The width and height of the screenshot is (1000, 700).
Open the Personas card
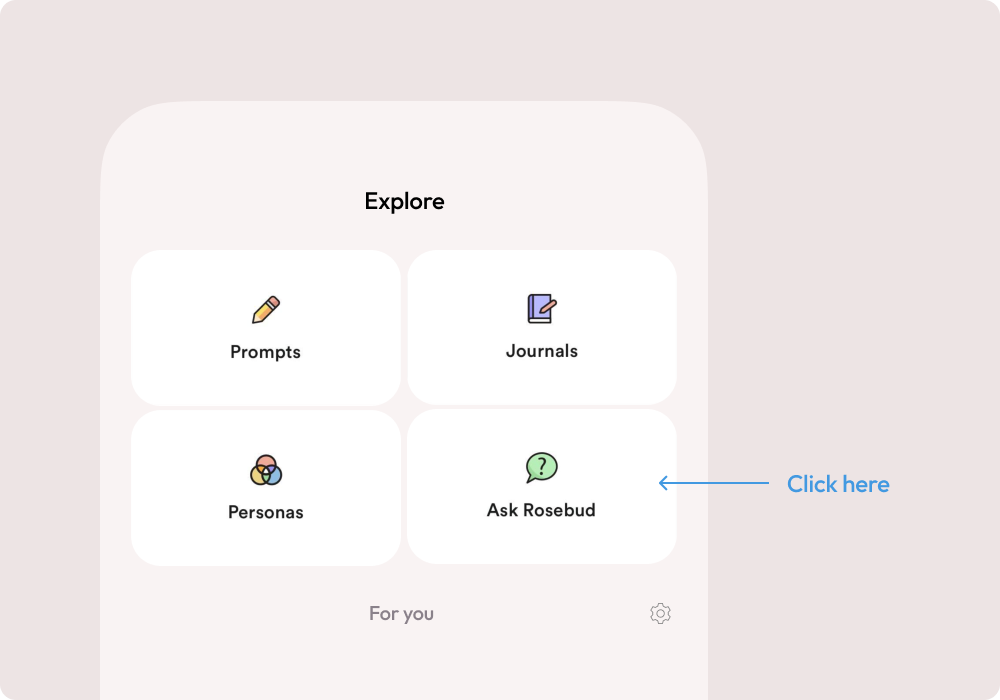(266, 488)
